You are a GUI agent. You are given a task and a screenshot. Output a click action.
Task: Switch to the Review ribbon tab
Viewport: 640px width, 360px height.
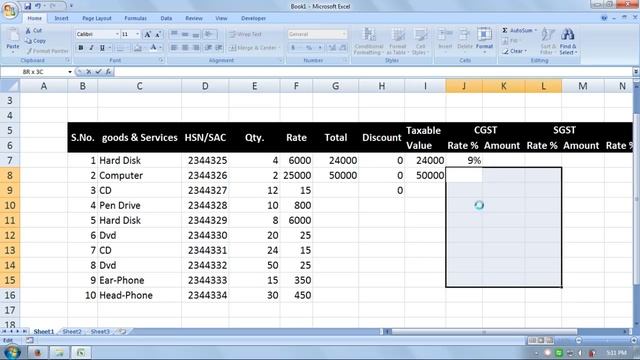pos(194,18)
